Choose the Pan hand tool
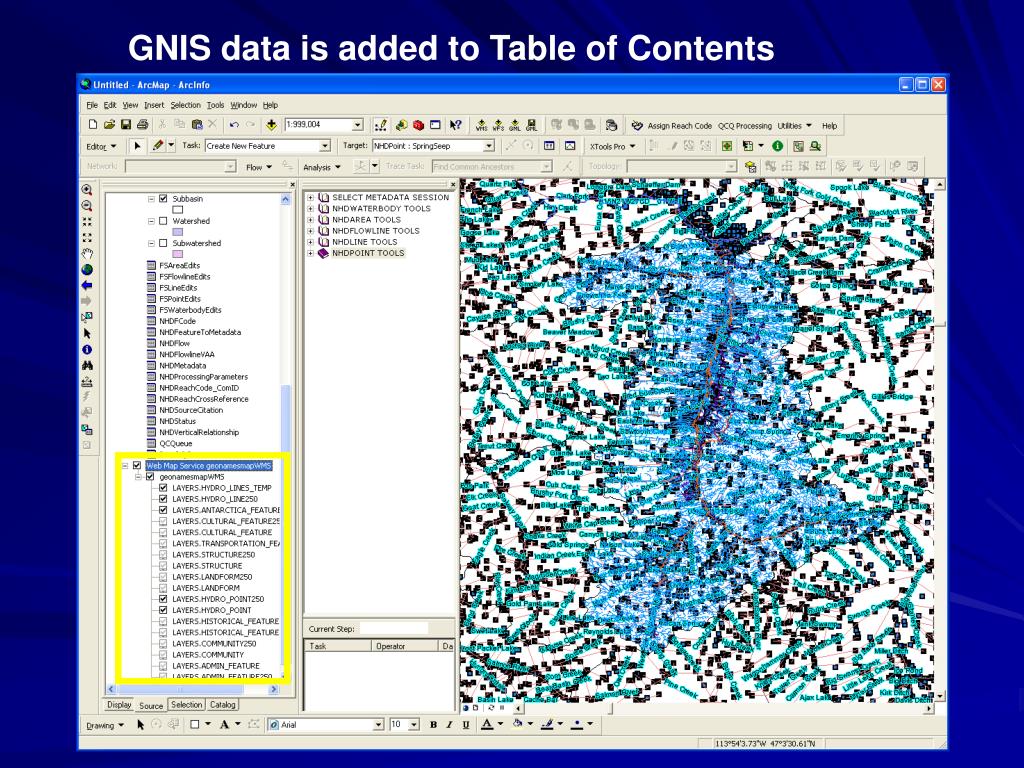 (x=87, y=253)
